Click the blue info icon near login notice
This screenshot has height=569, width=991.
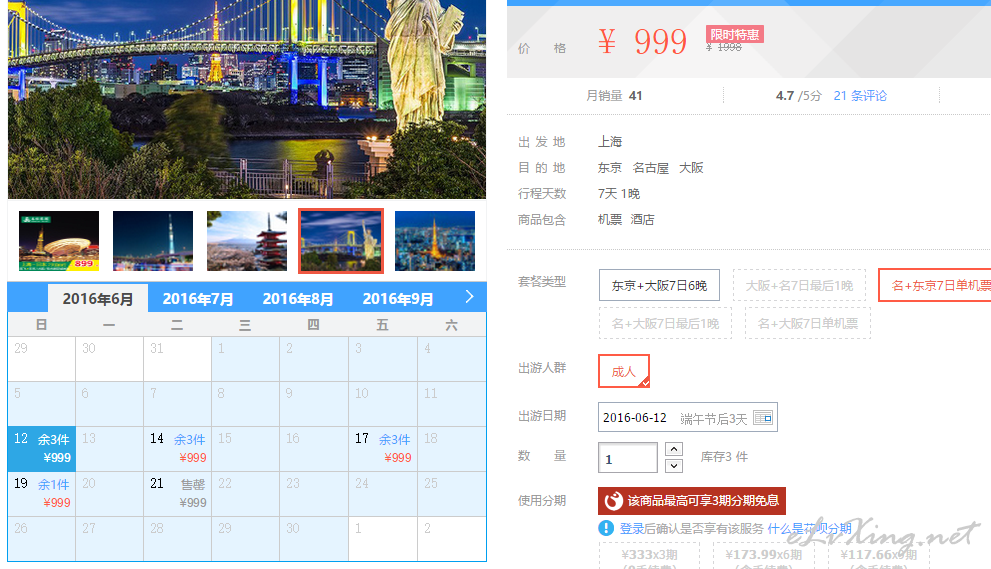(x=605, y=528)
